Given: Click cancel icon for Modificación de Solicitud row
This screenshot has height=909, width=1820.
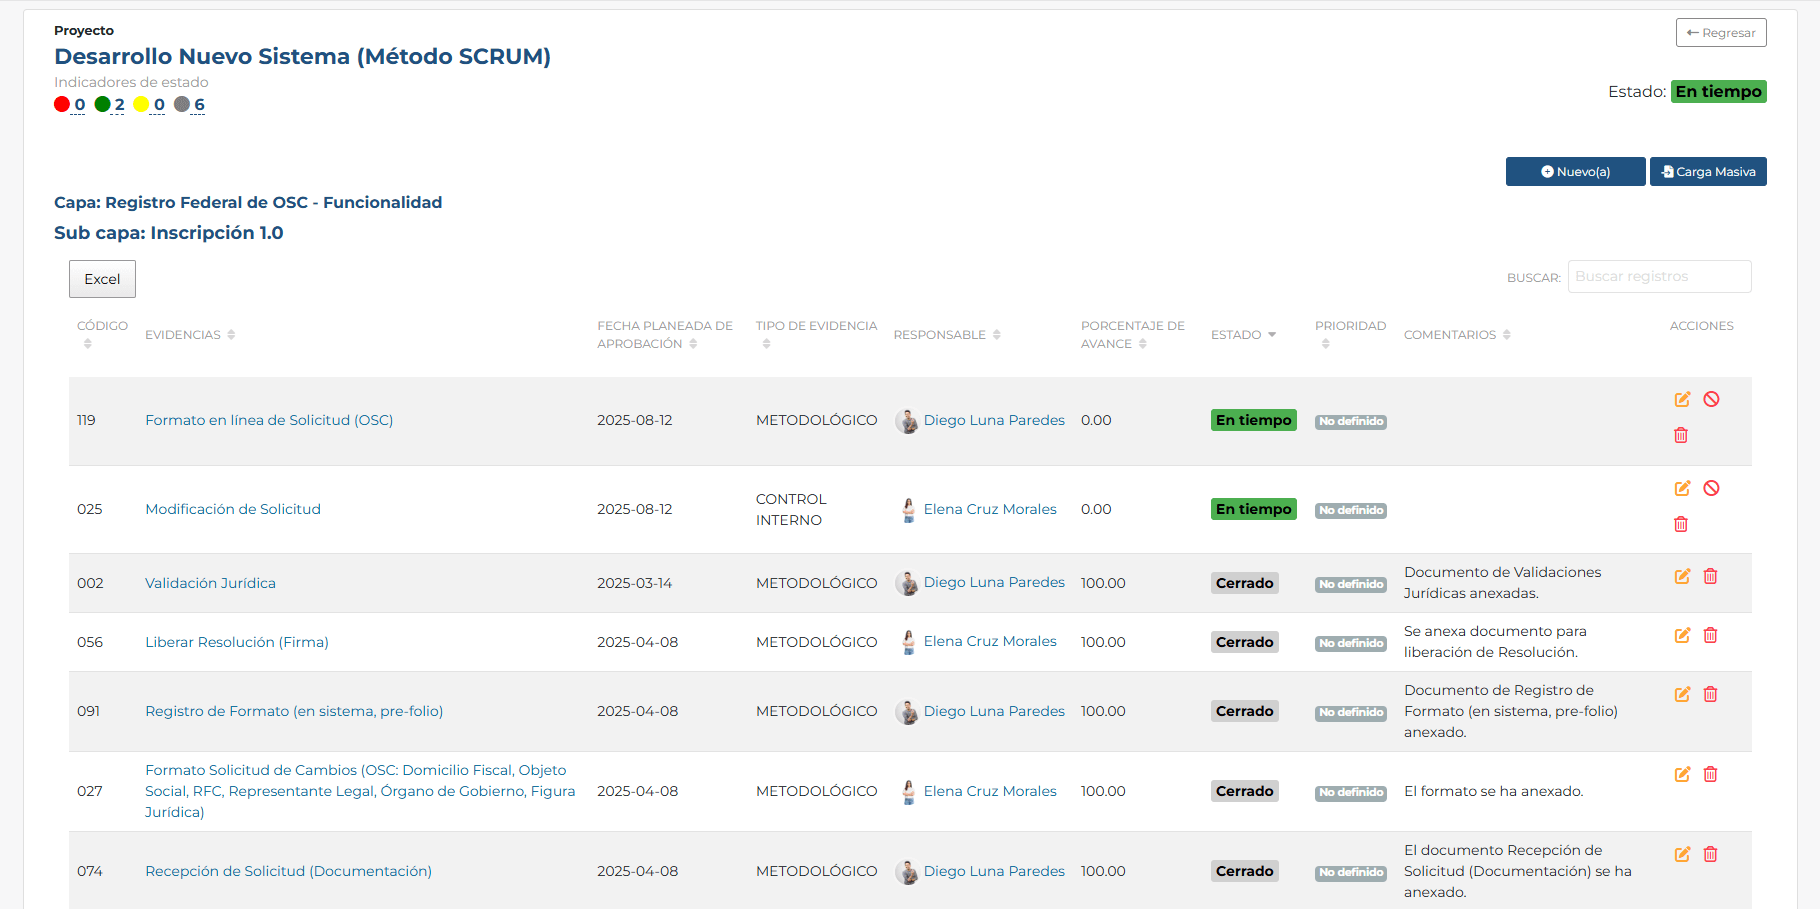Looking at the screenshot, I should click(1711, 488).
